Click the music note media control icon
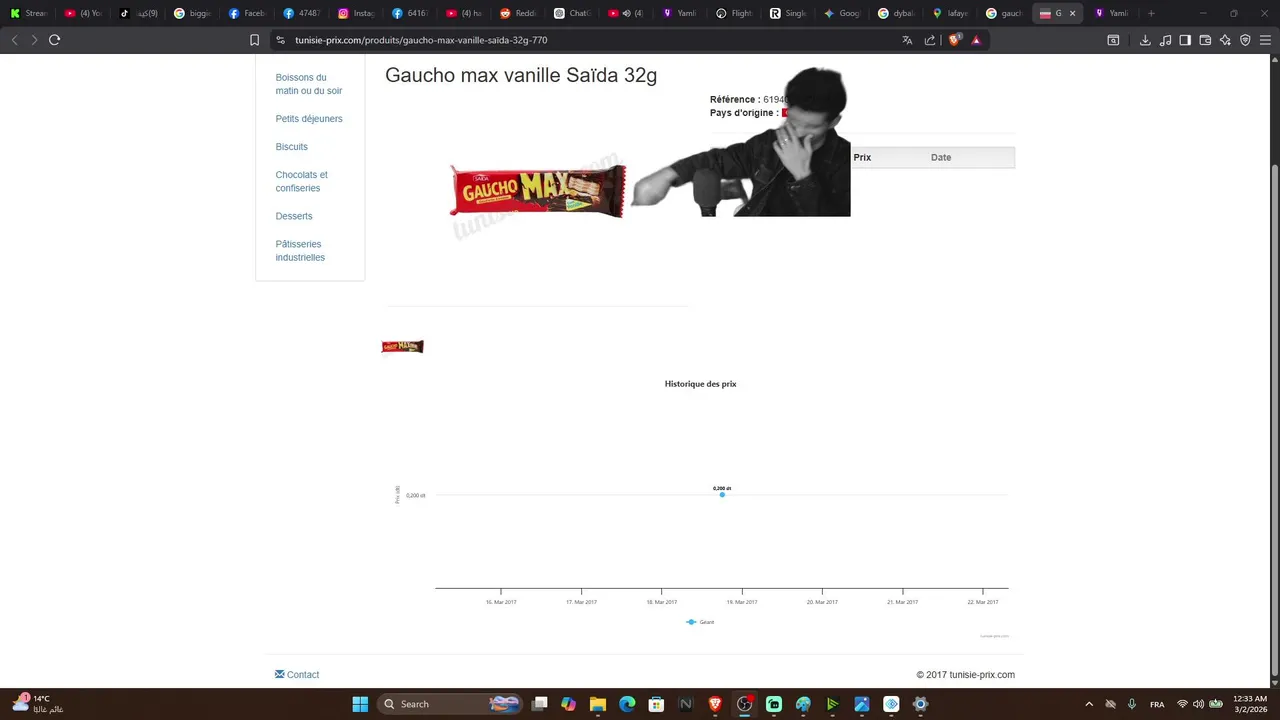The width and height of the screenshot is (1280, 720). pyautogui.click(x=1165, y=40)
